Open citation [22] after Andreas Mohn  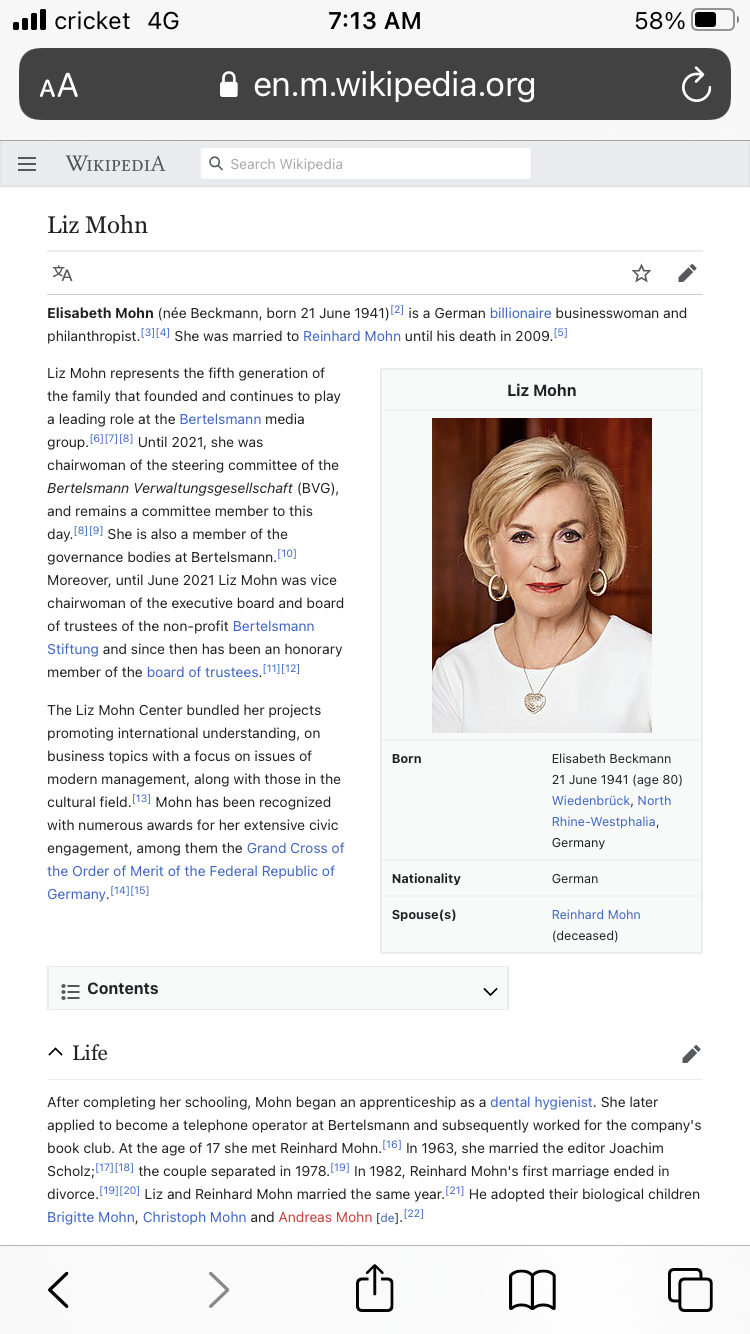(x=414, y=1213)
